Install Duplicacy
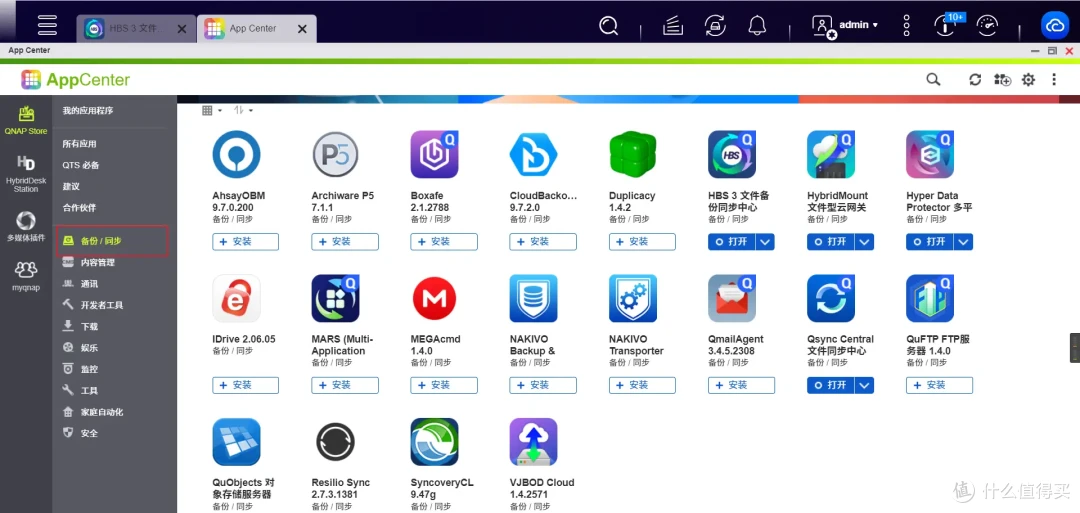This screenshot has width=1080, height=513. [642, 242]
